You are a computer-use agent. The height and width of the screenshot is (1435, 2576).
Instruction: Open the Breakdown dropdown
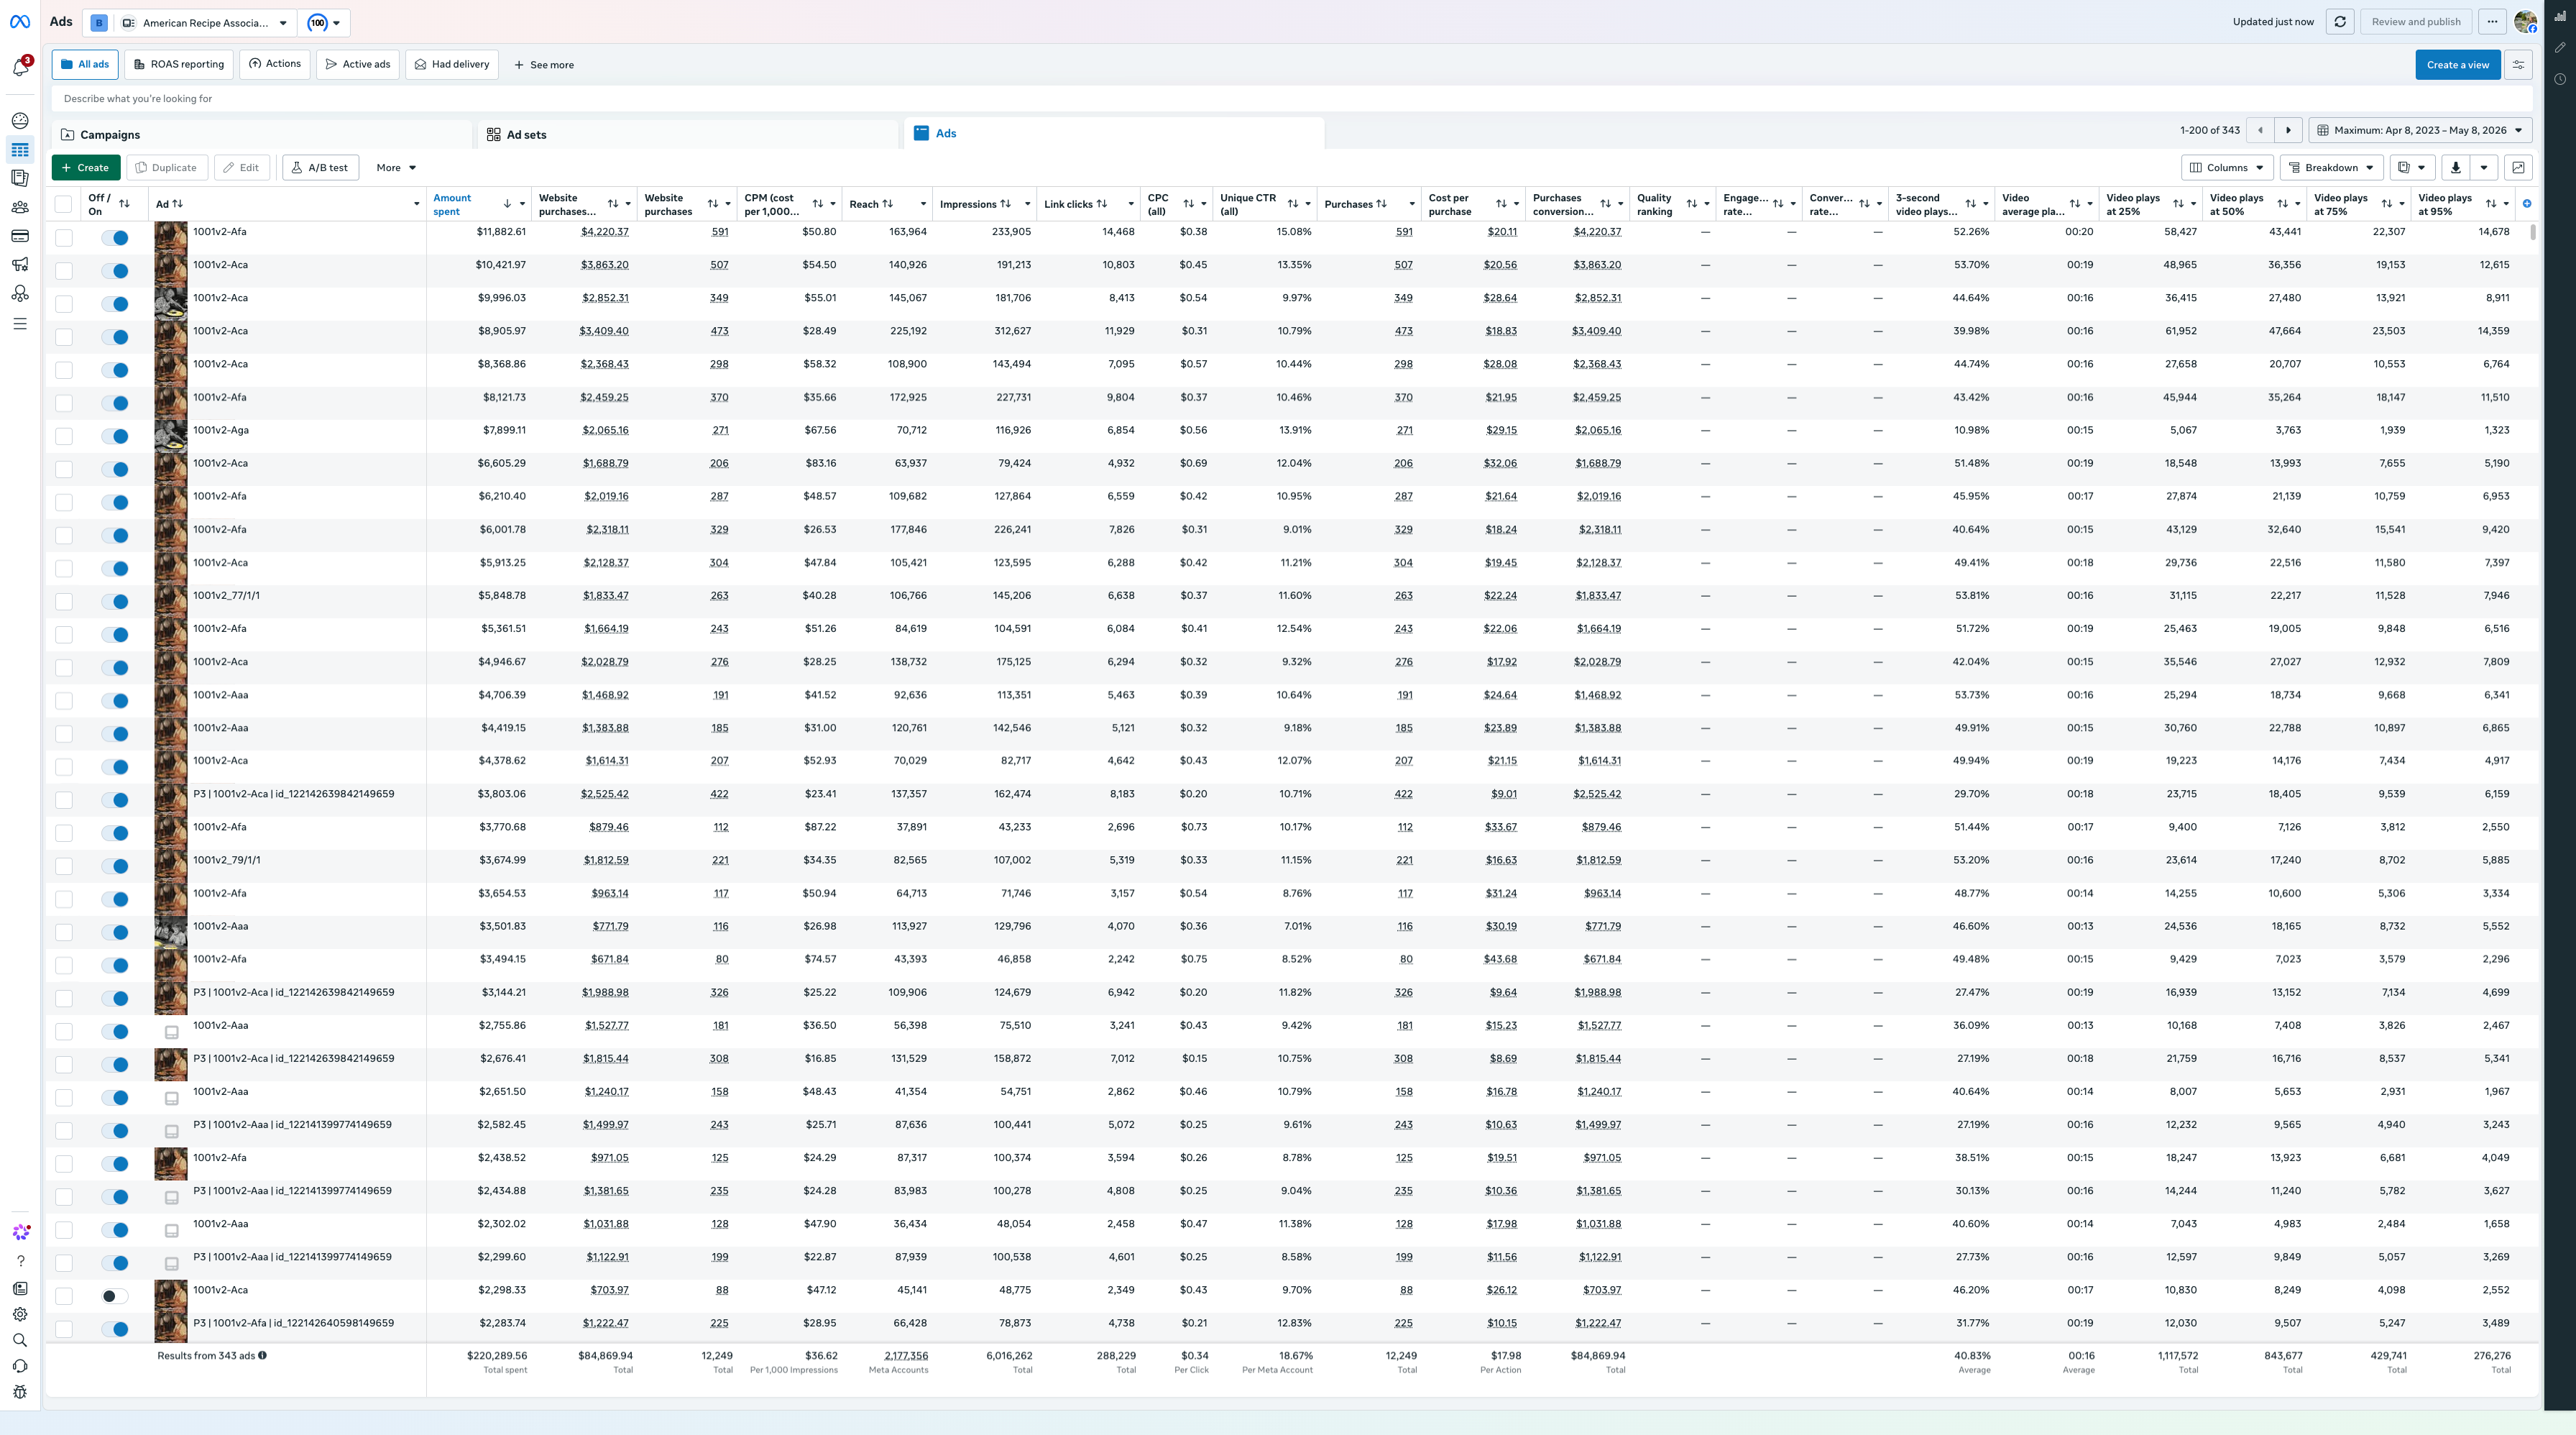2331,168
